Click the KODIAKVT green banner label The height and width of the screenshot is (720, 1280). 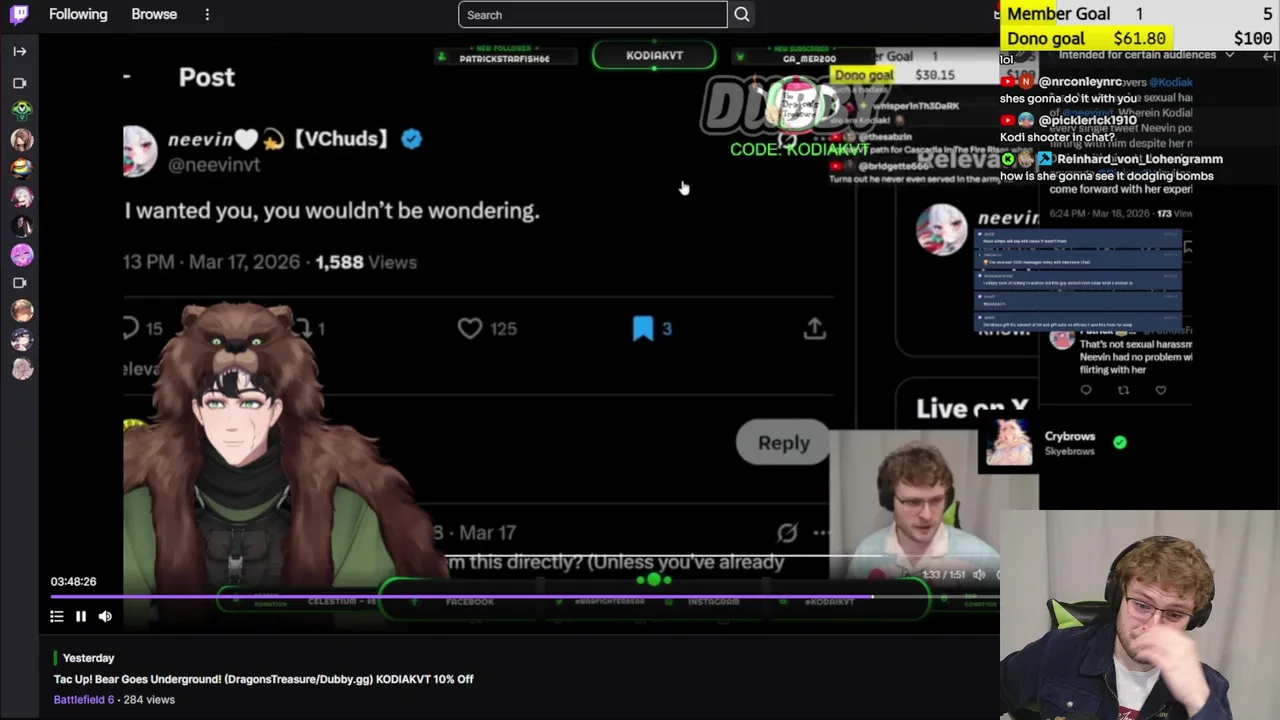[x=654, y=56]
